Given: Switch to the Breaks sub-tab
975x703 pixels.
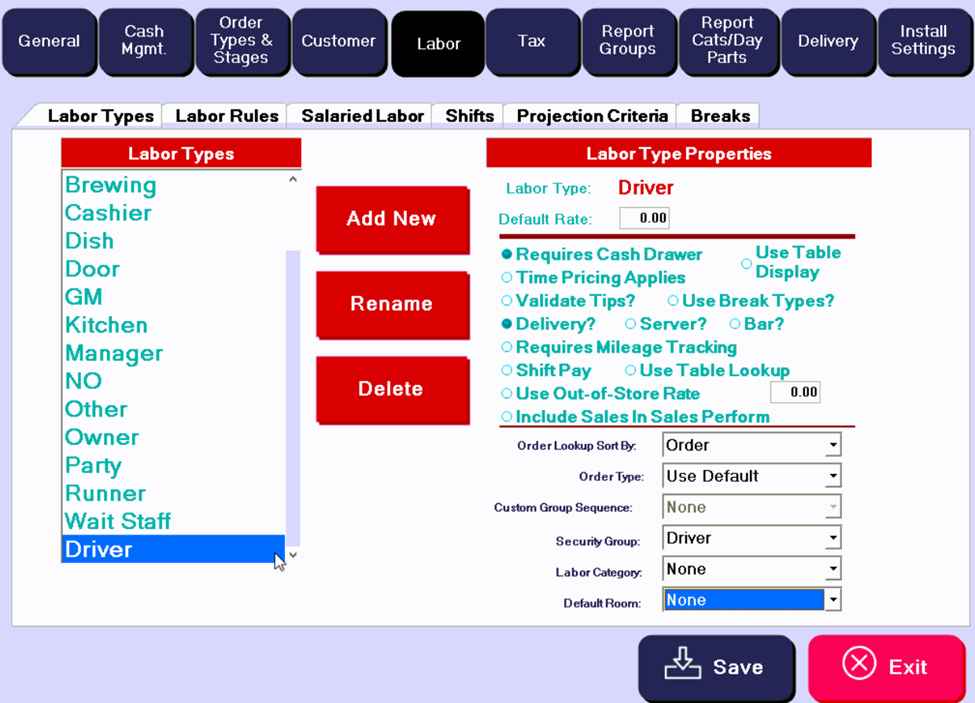Looking at the screenshot, I should pyautogui.click(x=720, y=116).
